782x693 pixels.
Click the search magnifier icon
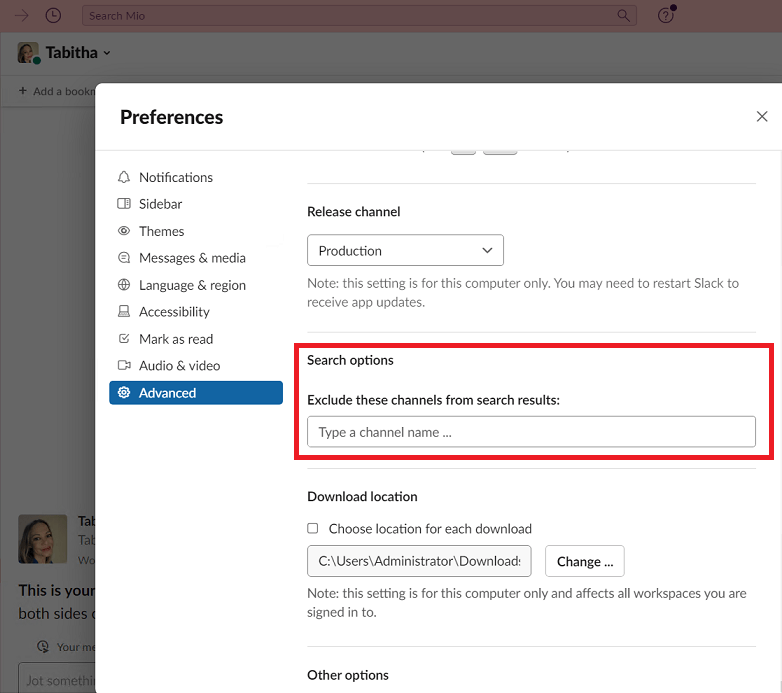point(624,16)
